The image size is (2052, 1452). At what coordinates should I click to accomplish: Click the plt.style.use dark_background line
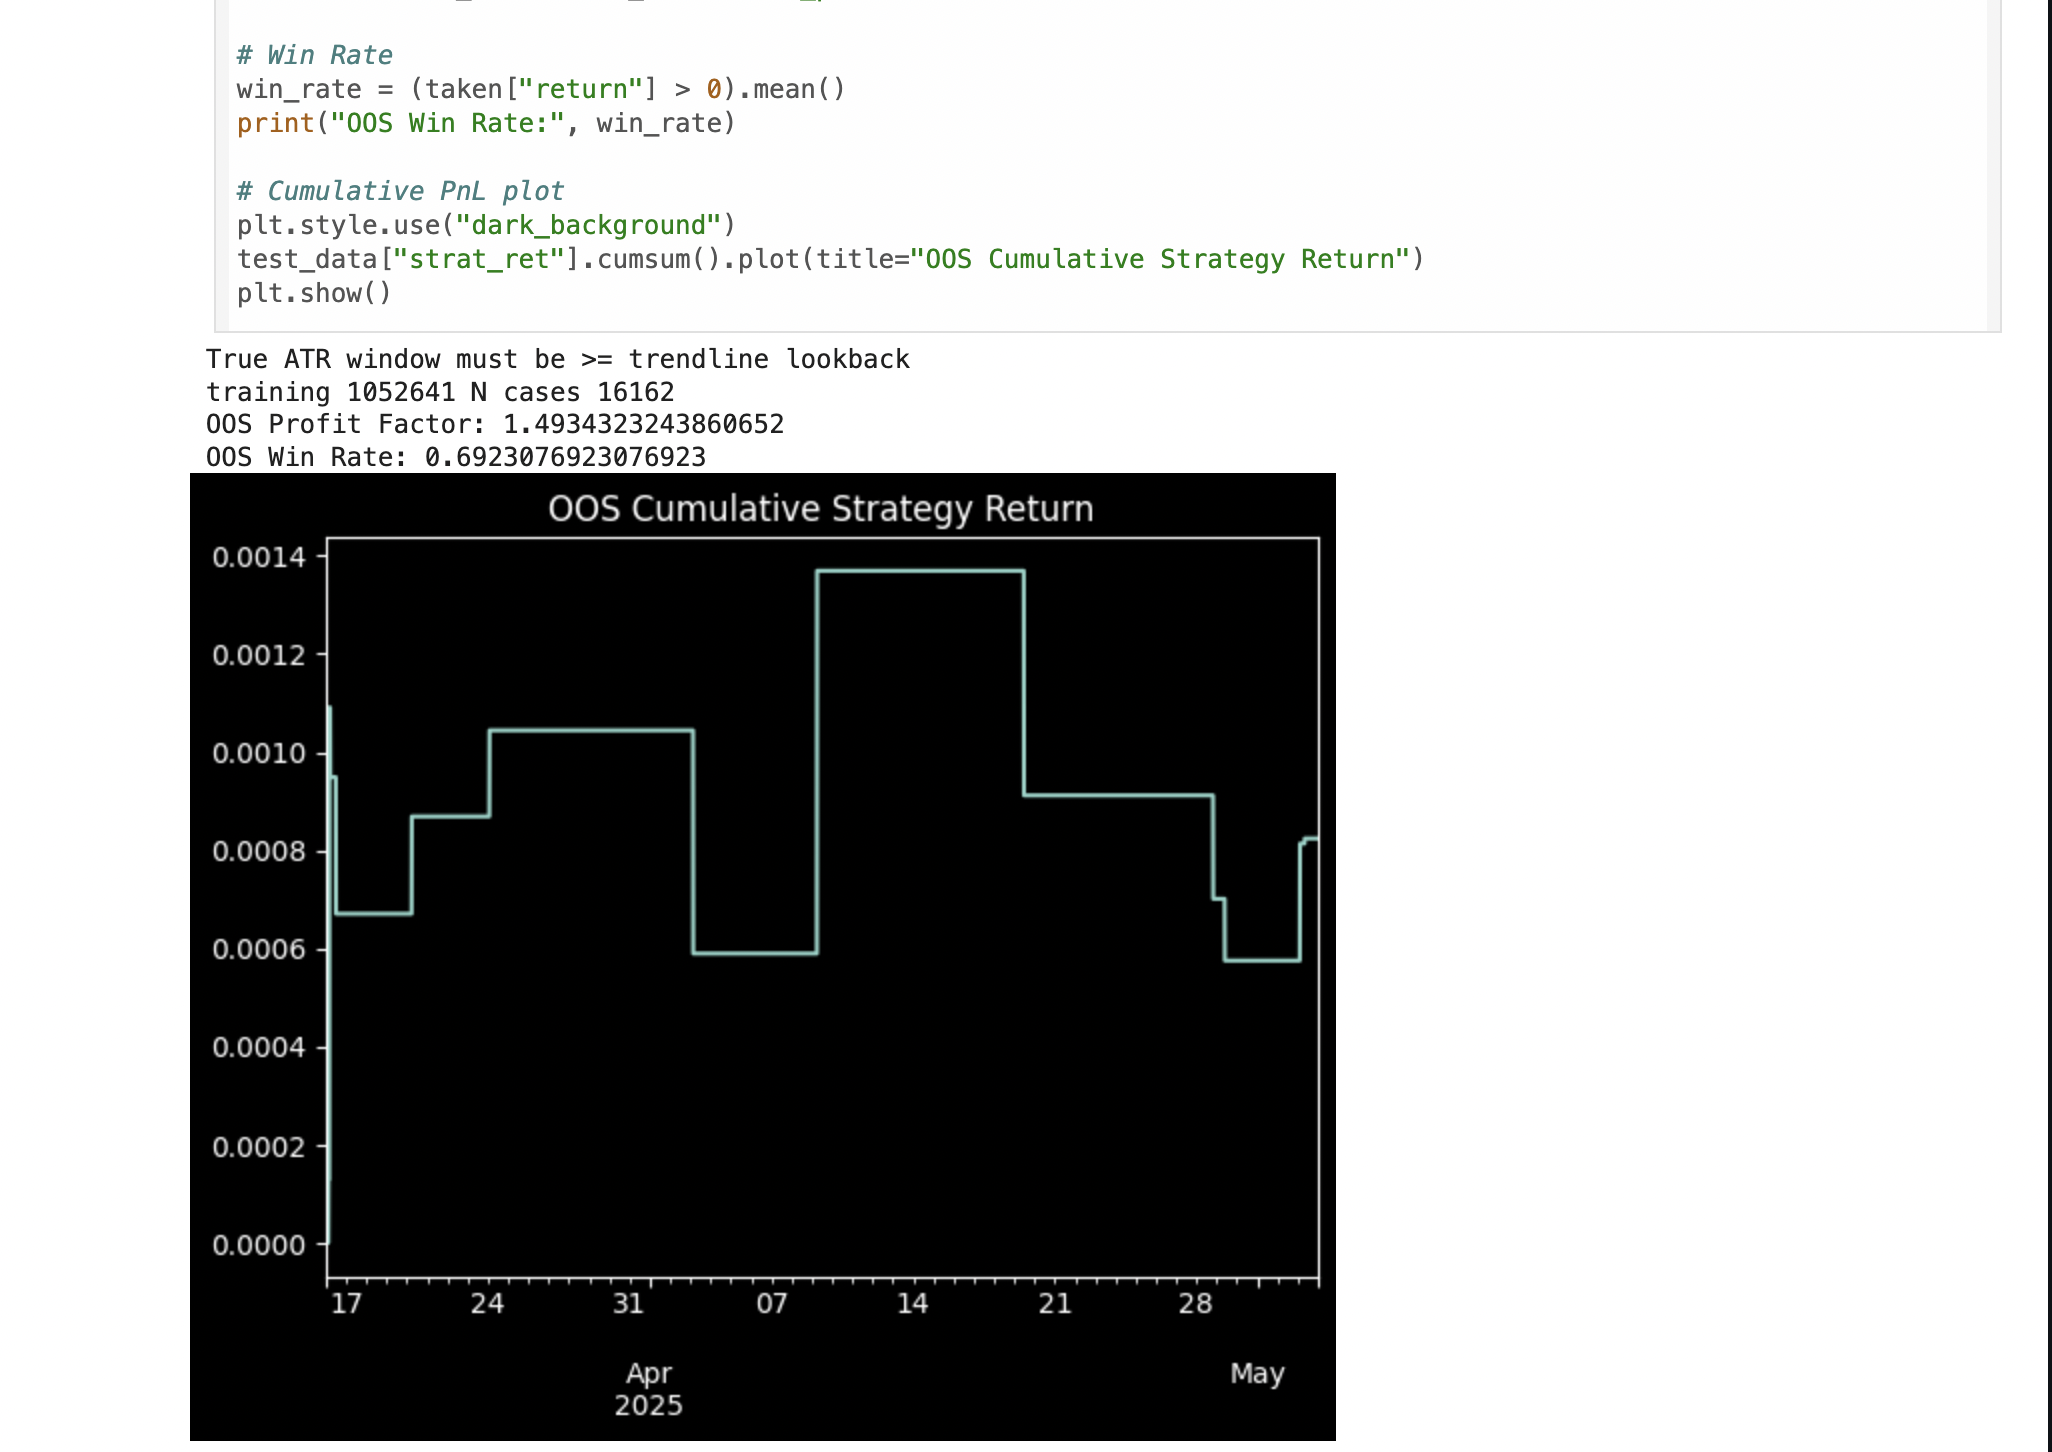click(x=486, y=225)
